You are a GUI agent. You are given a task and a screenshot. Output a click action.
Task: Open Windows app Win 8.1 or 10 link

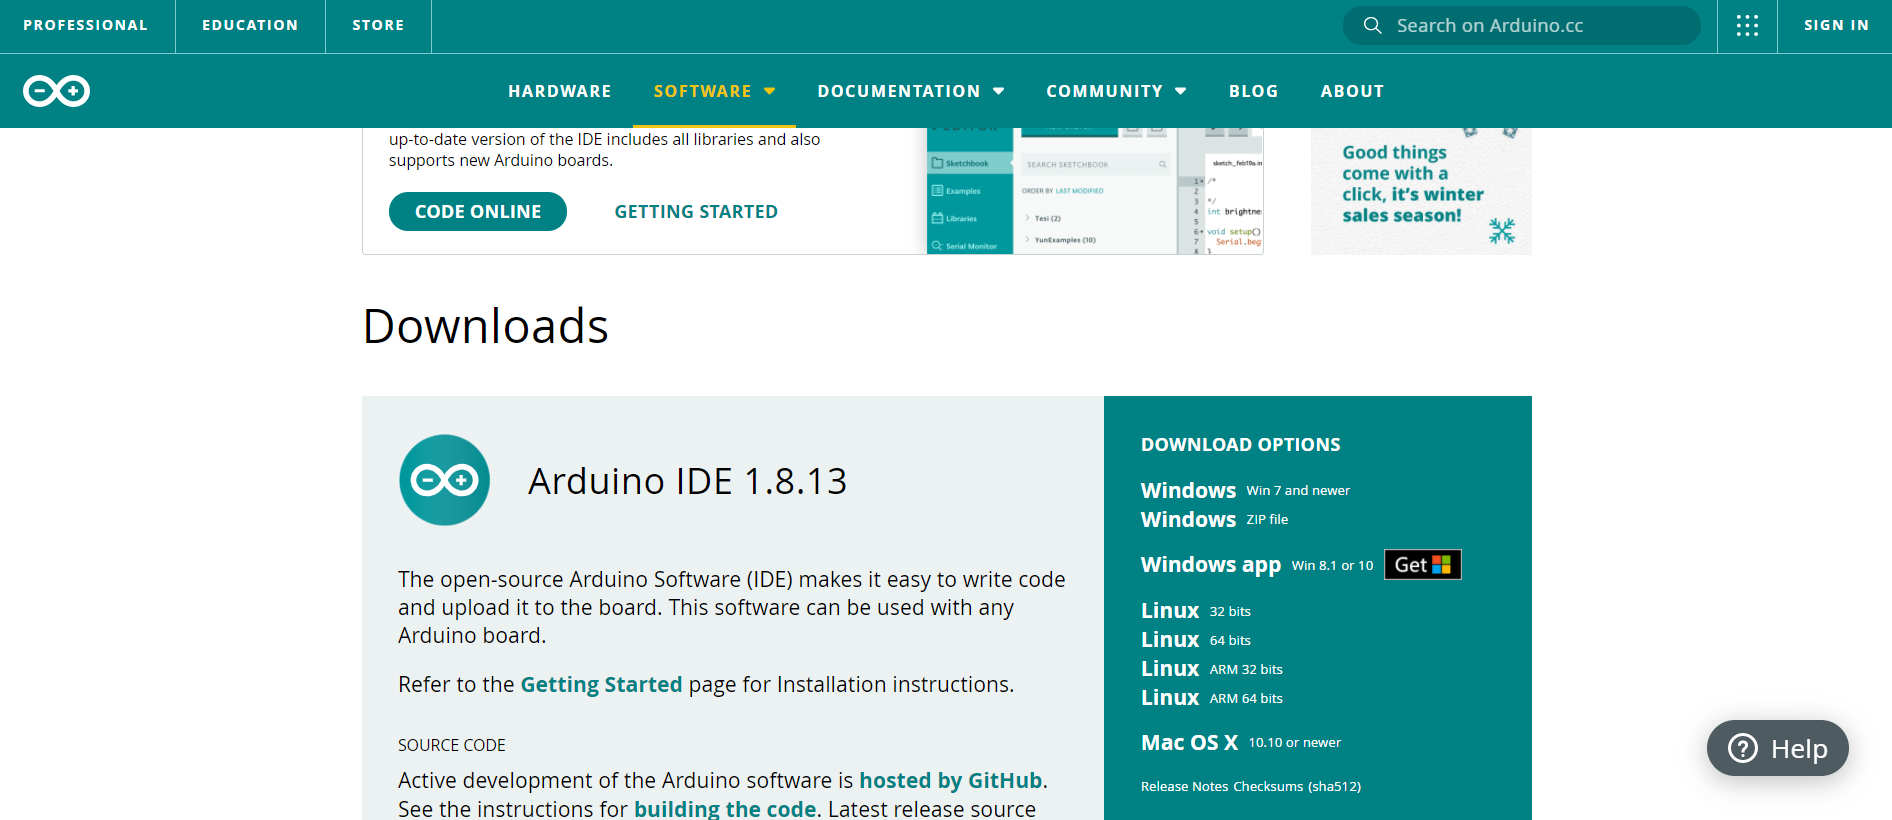(1257, 565)
